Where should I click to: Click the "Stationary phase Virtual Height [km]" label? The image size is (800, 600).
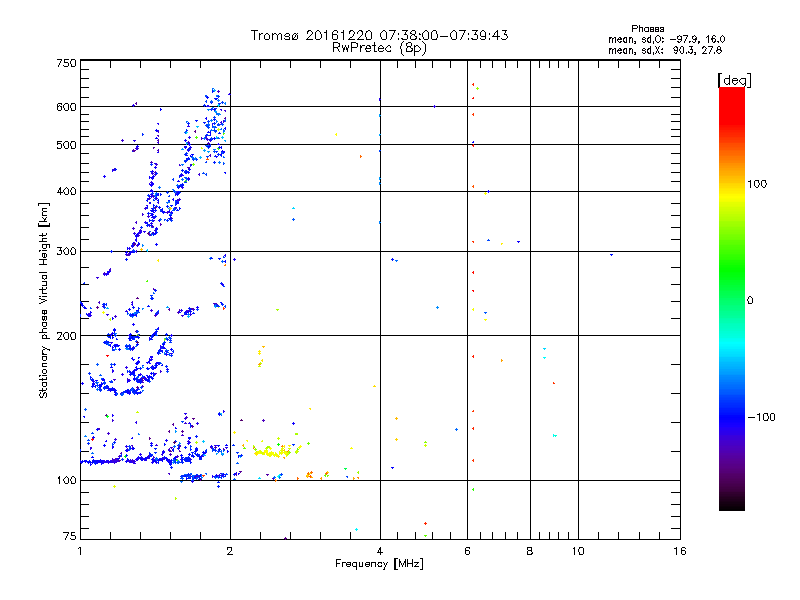pyautogui.click(x=44, y=300)
